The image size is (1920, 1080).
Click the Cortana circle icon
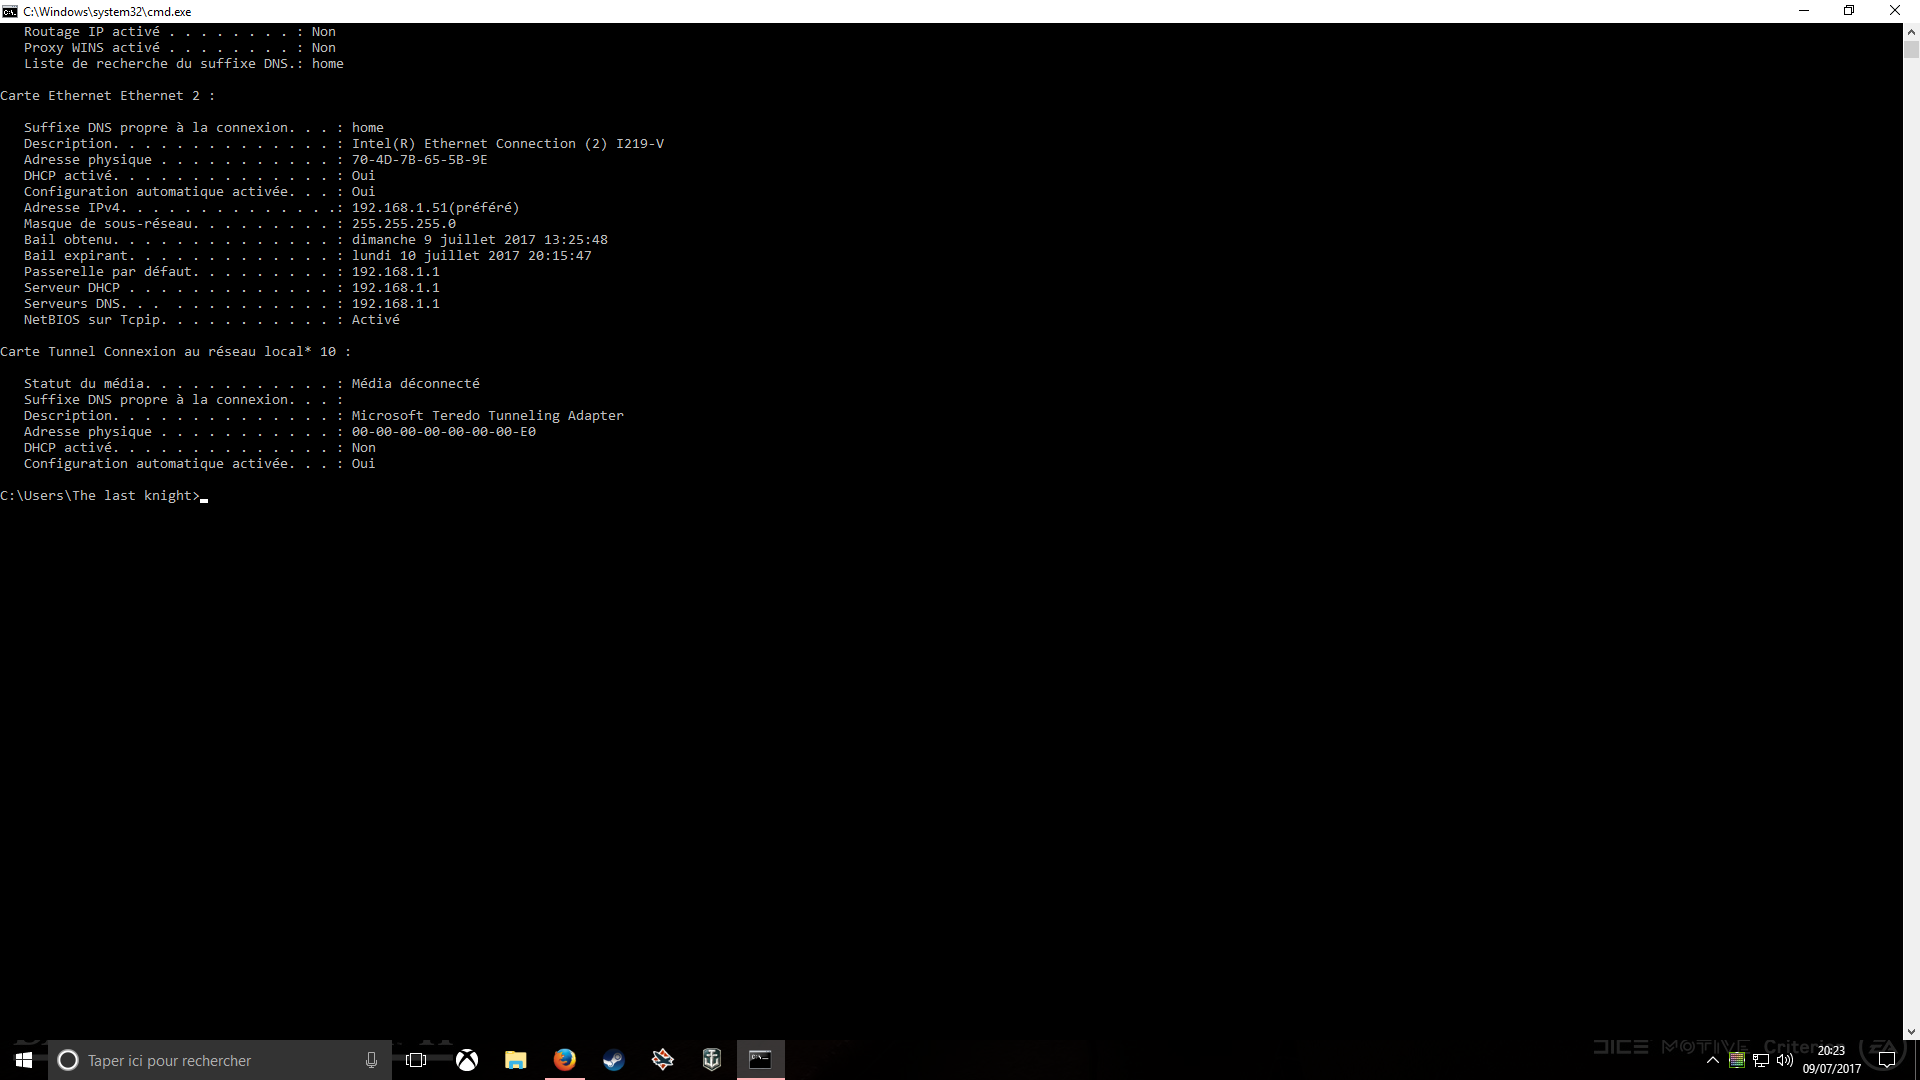click(68, 1060)
